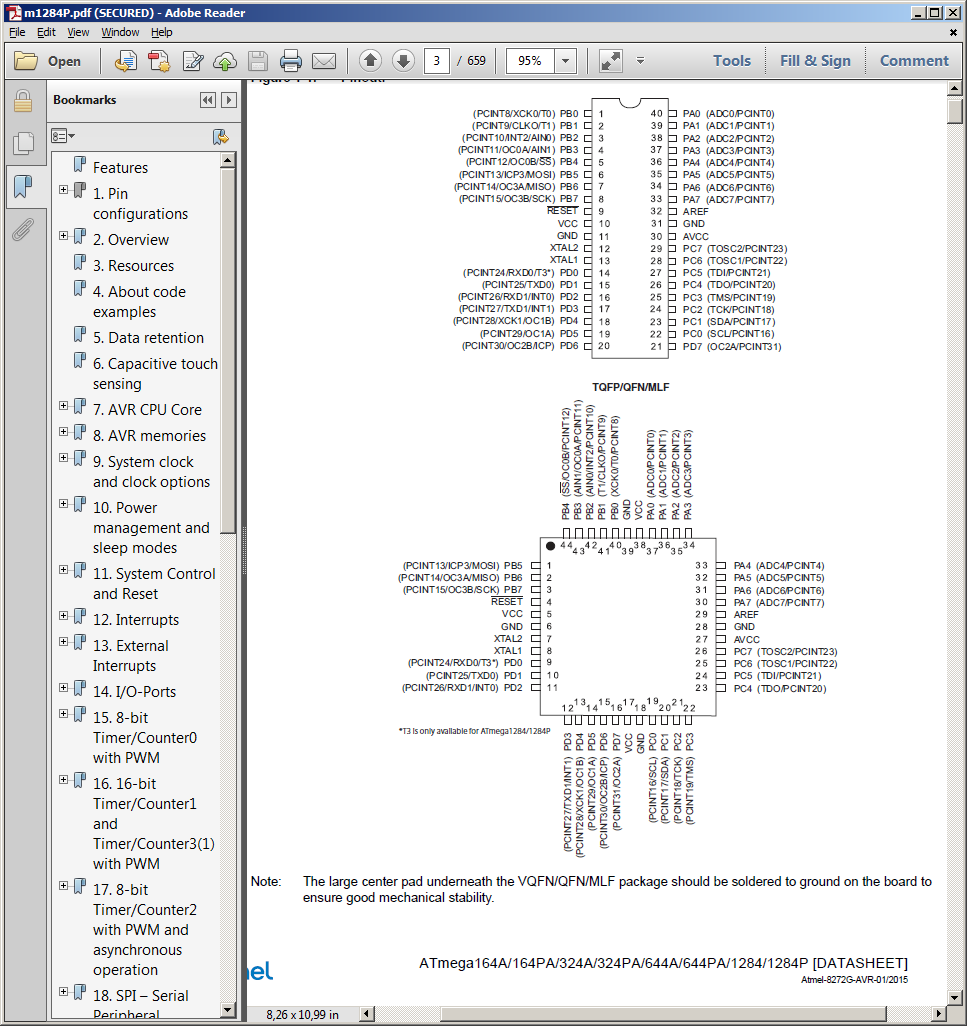Click the find current bookmark icon

tap(221, 137)
